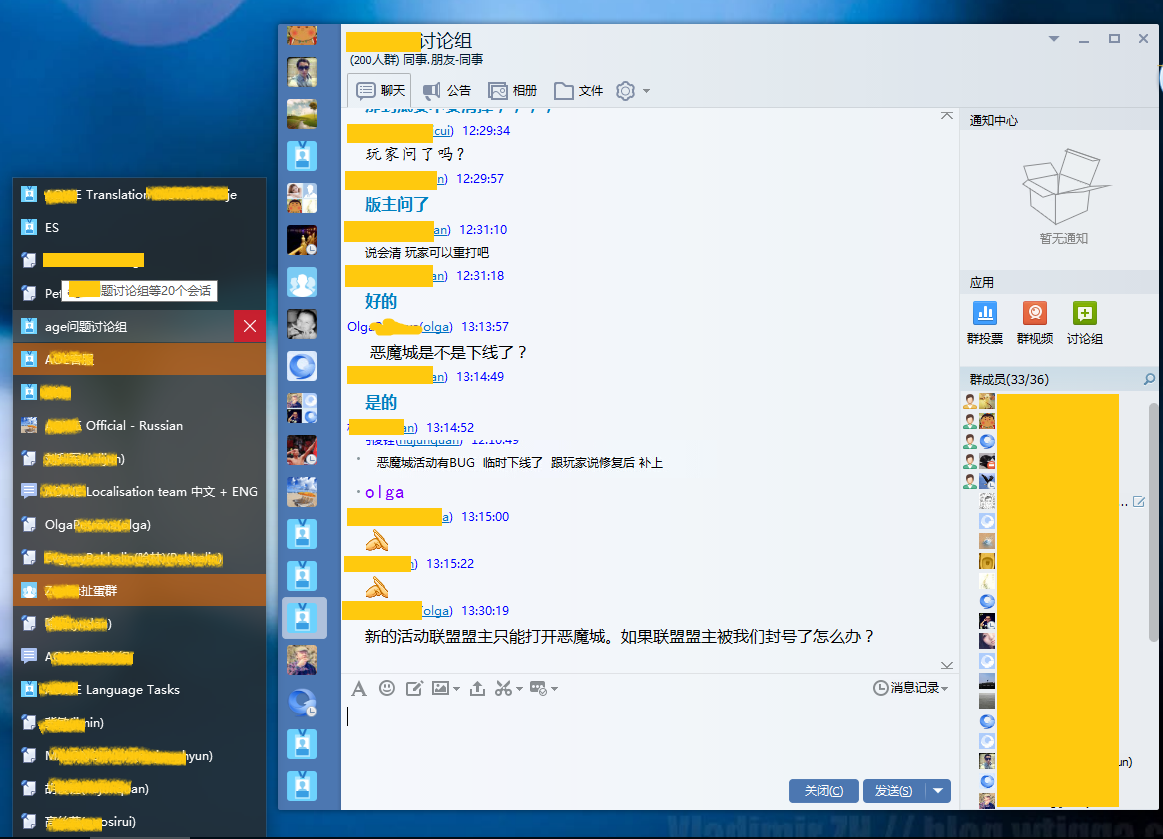Open the Language Tasks conversation
This screenshot has width=1163, height=839.
pyautogui.click(x=139, y=690)
